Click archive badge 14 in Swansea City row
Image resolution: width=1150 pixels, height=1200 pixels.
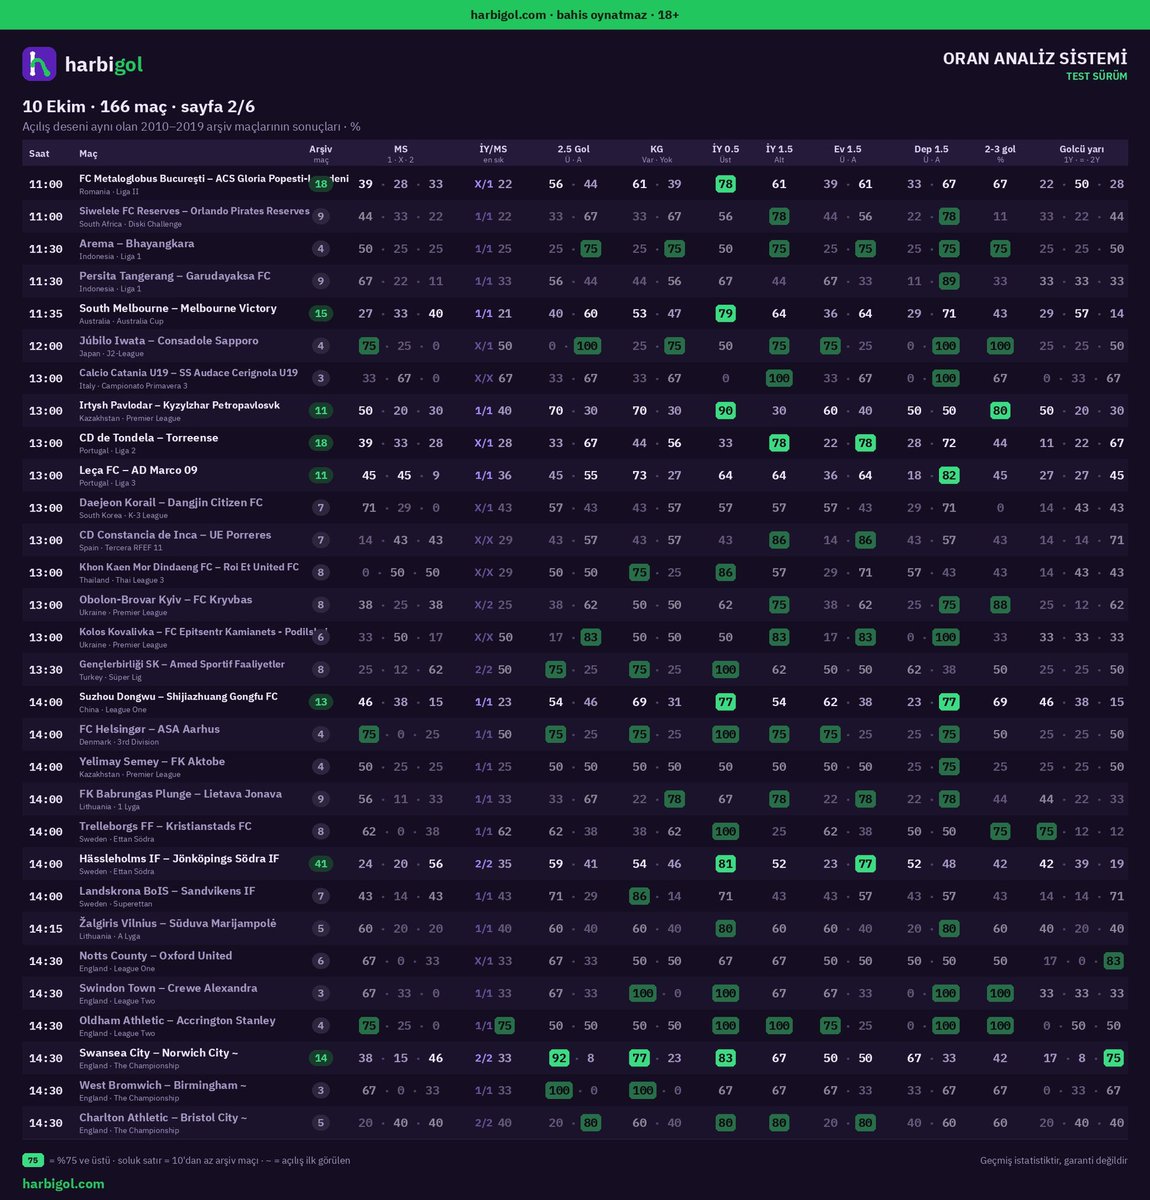321,1058
